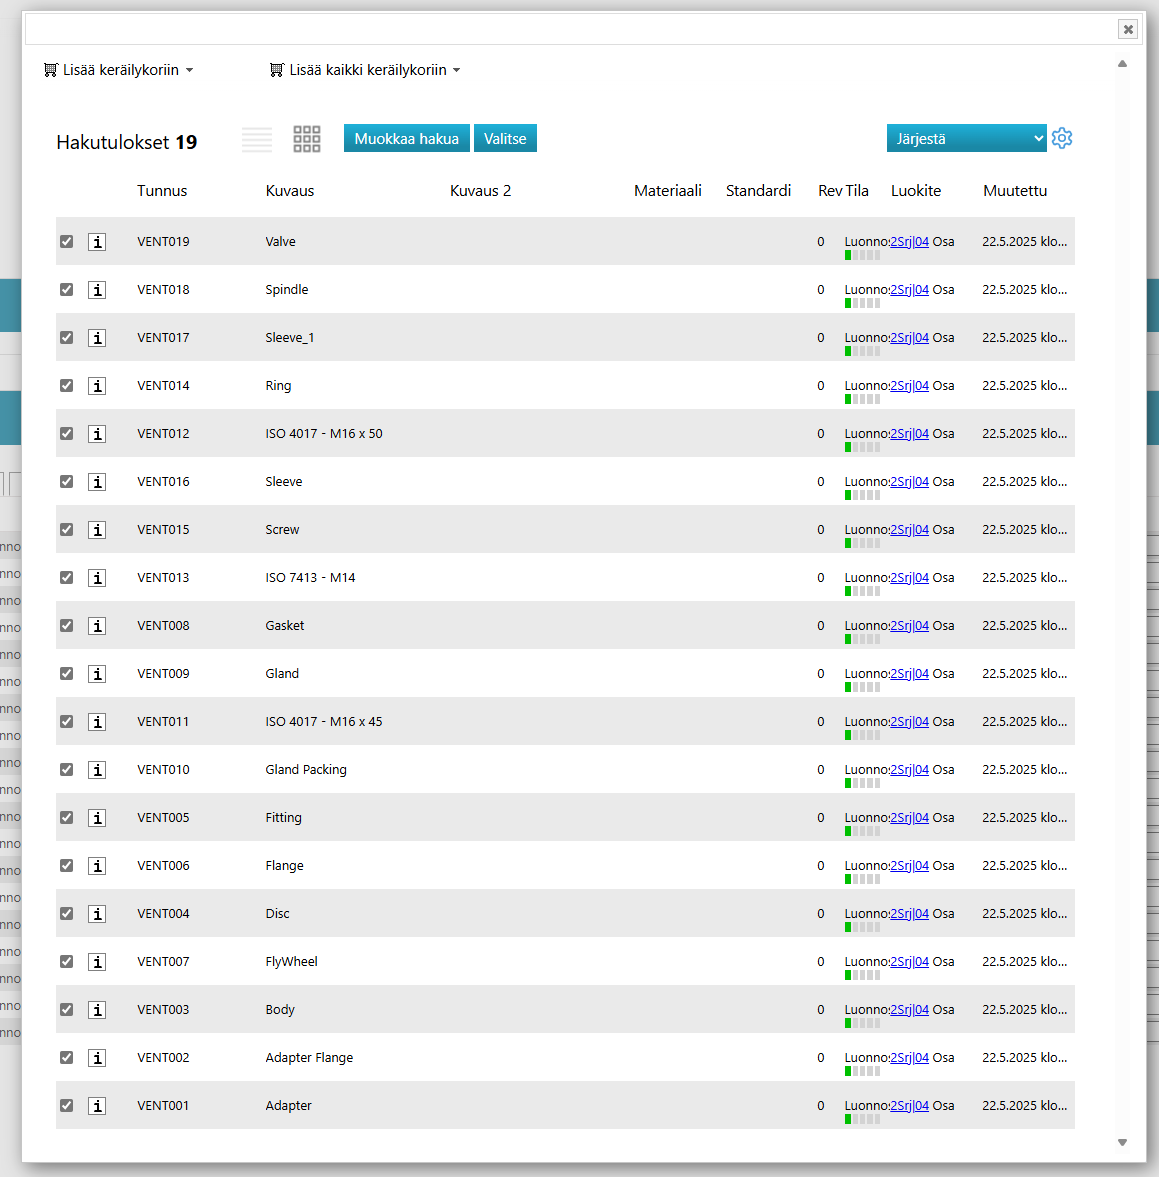Image resolution: width=1159 pixels, height=1177 pixels.
Task: Click the Tunnus column header
Action: pos(162,191)
